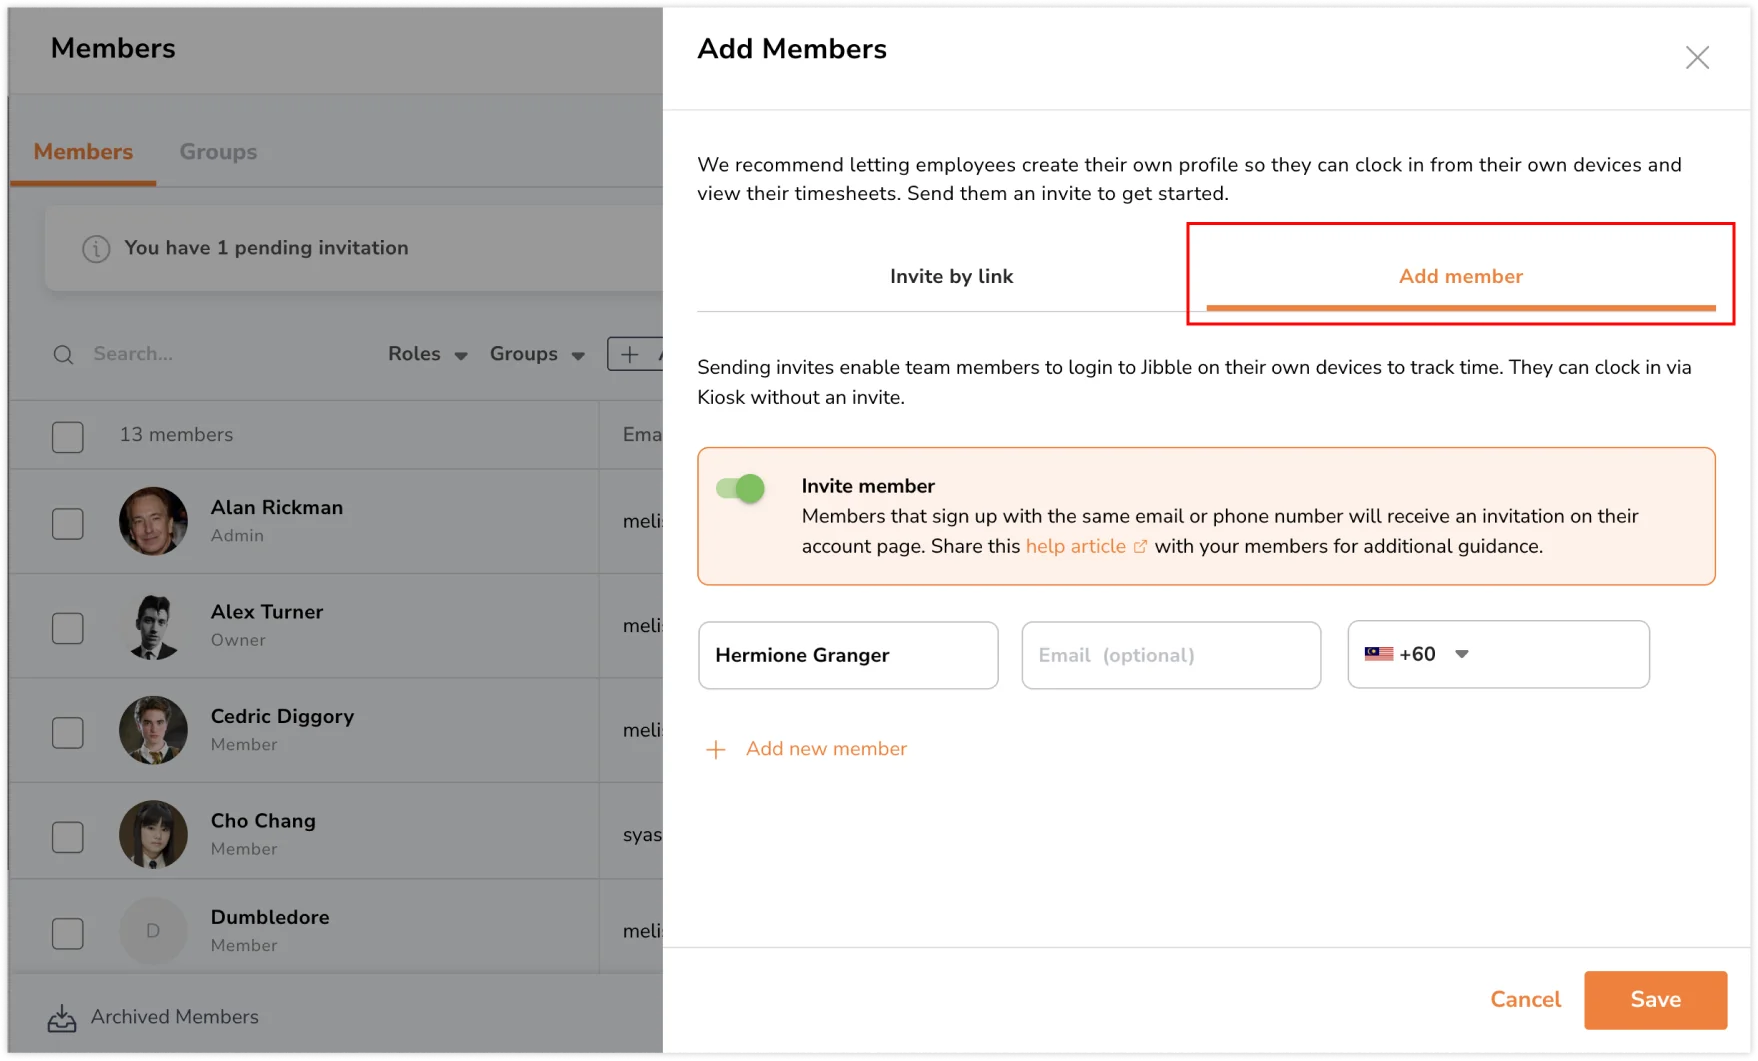Click the Hermione Granger name field

(848, 655)
